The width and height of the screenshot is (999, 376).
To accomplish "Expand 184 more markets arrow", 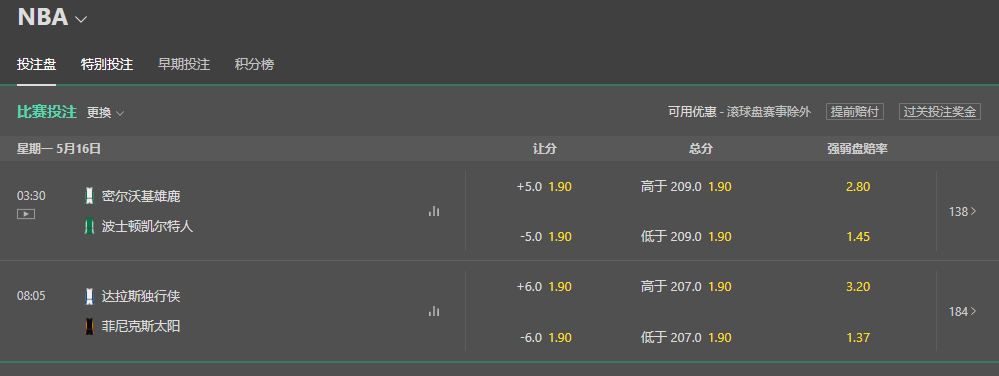I will [962, 312].
